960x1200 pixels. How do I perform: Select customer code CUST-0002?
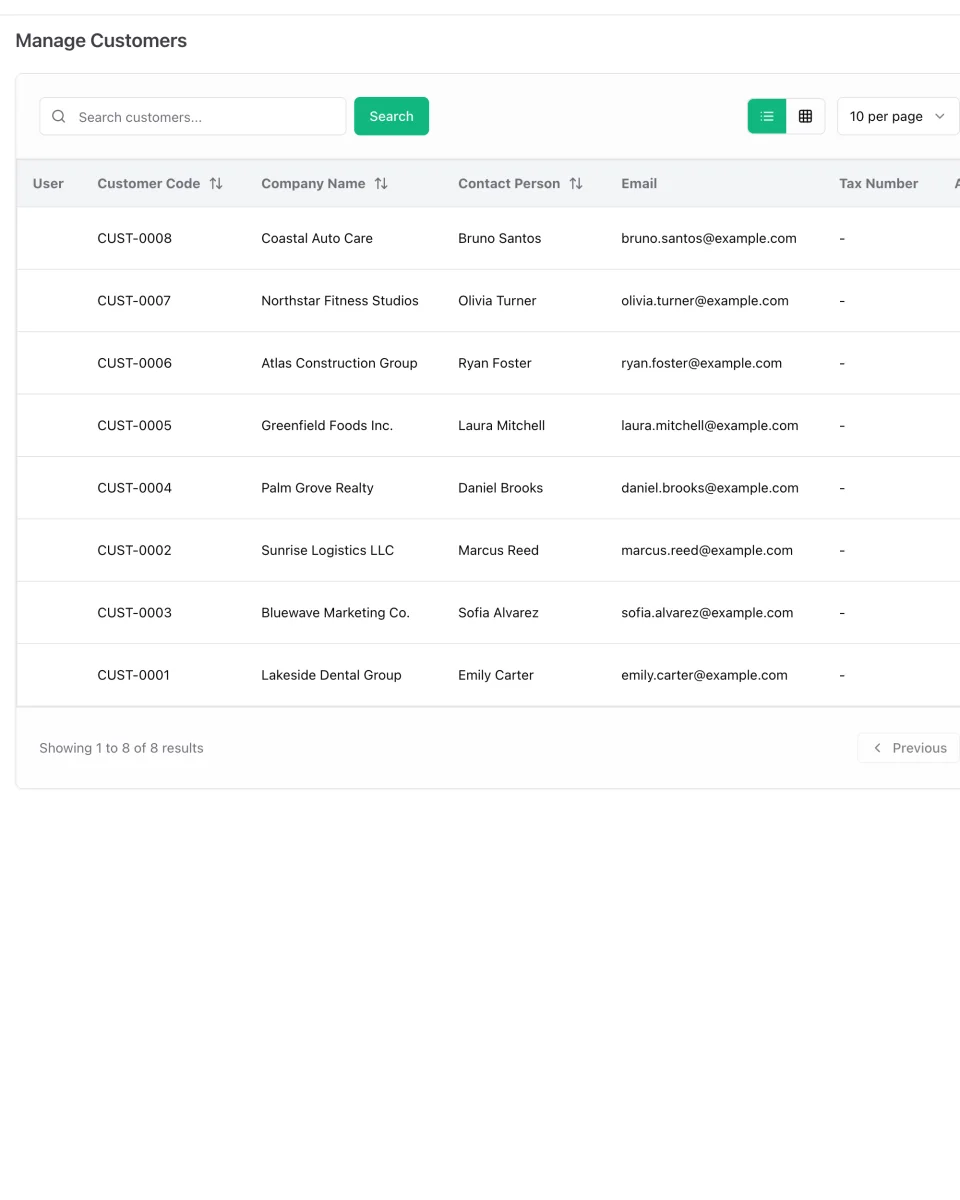[x=134, y=550]
